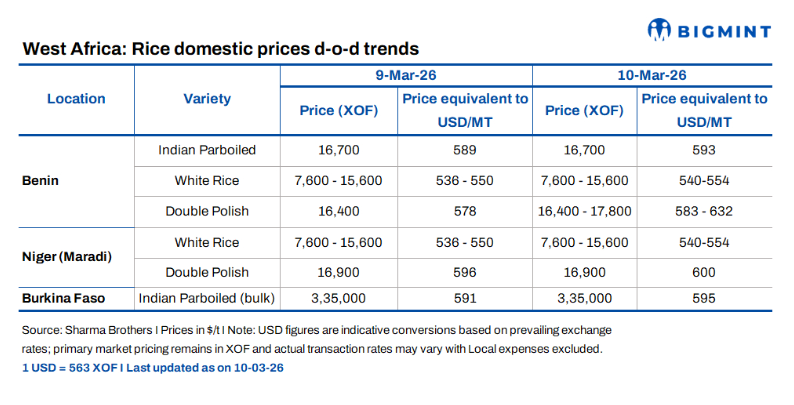Select the 596 price equivalent value
The image size is (794, 405).
(464, 270)
